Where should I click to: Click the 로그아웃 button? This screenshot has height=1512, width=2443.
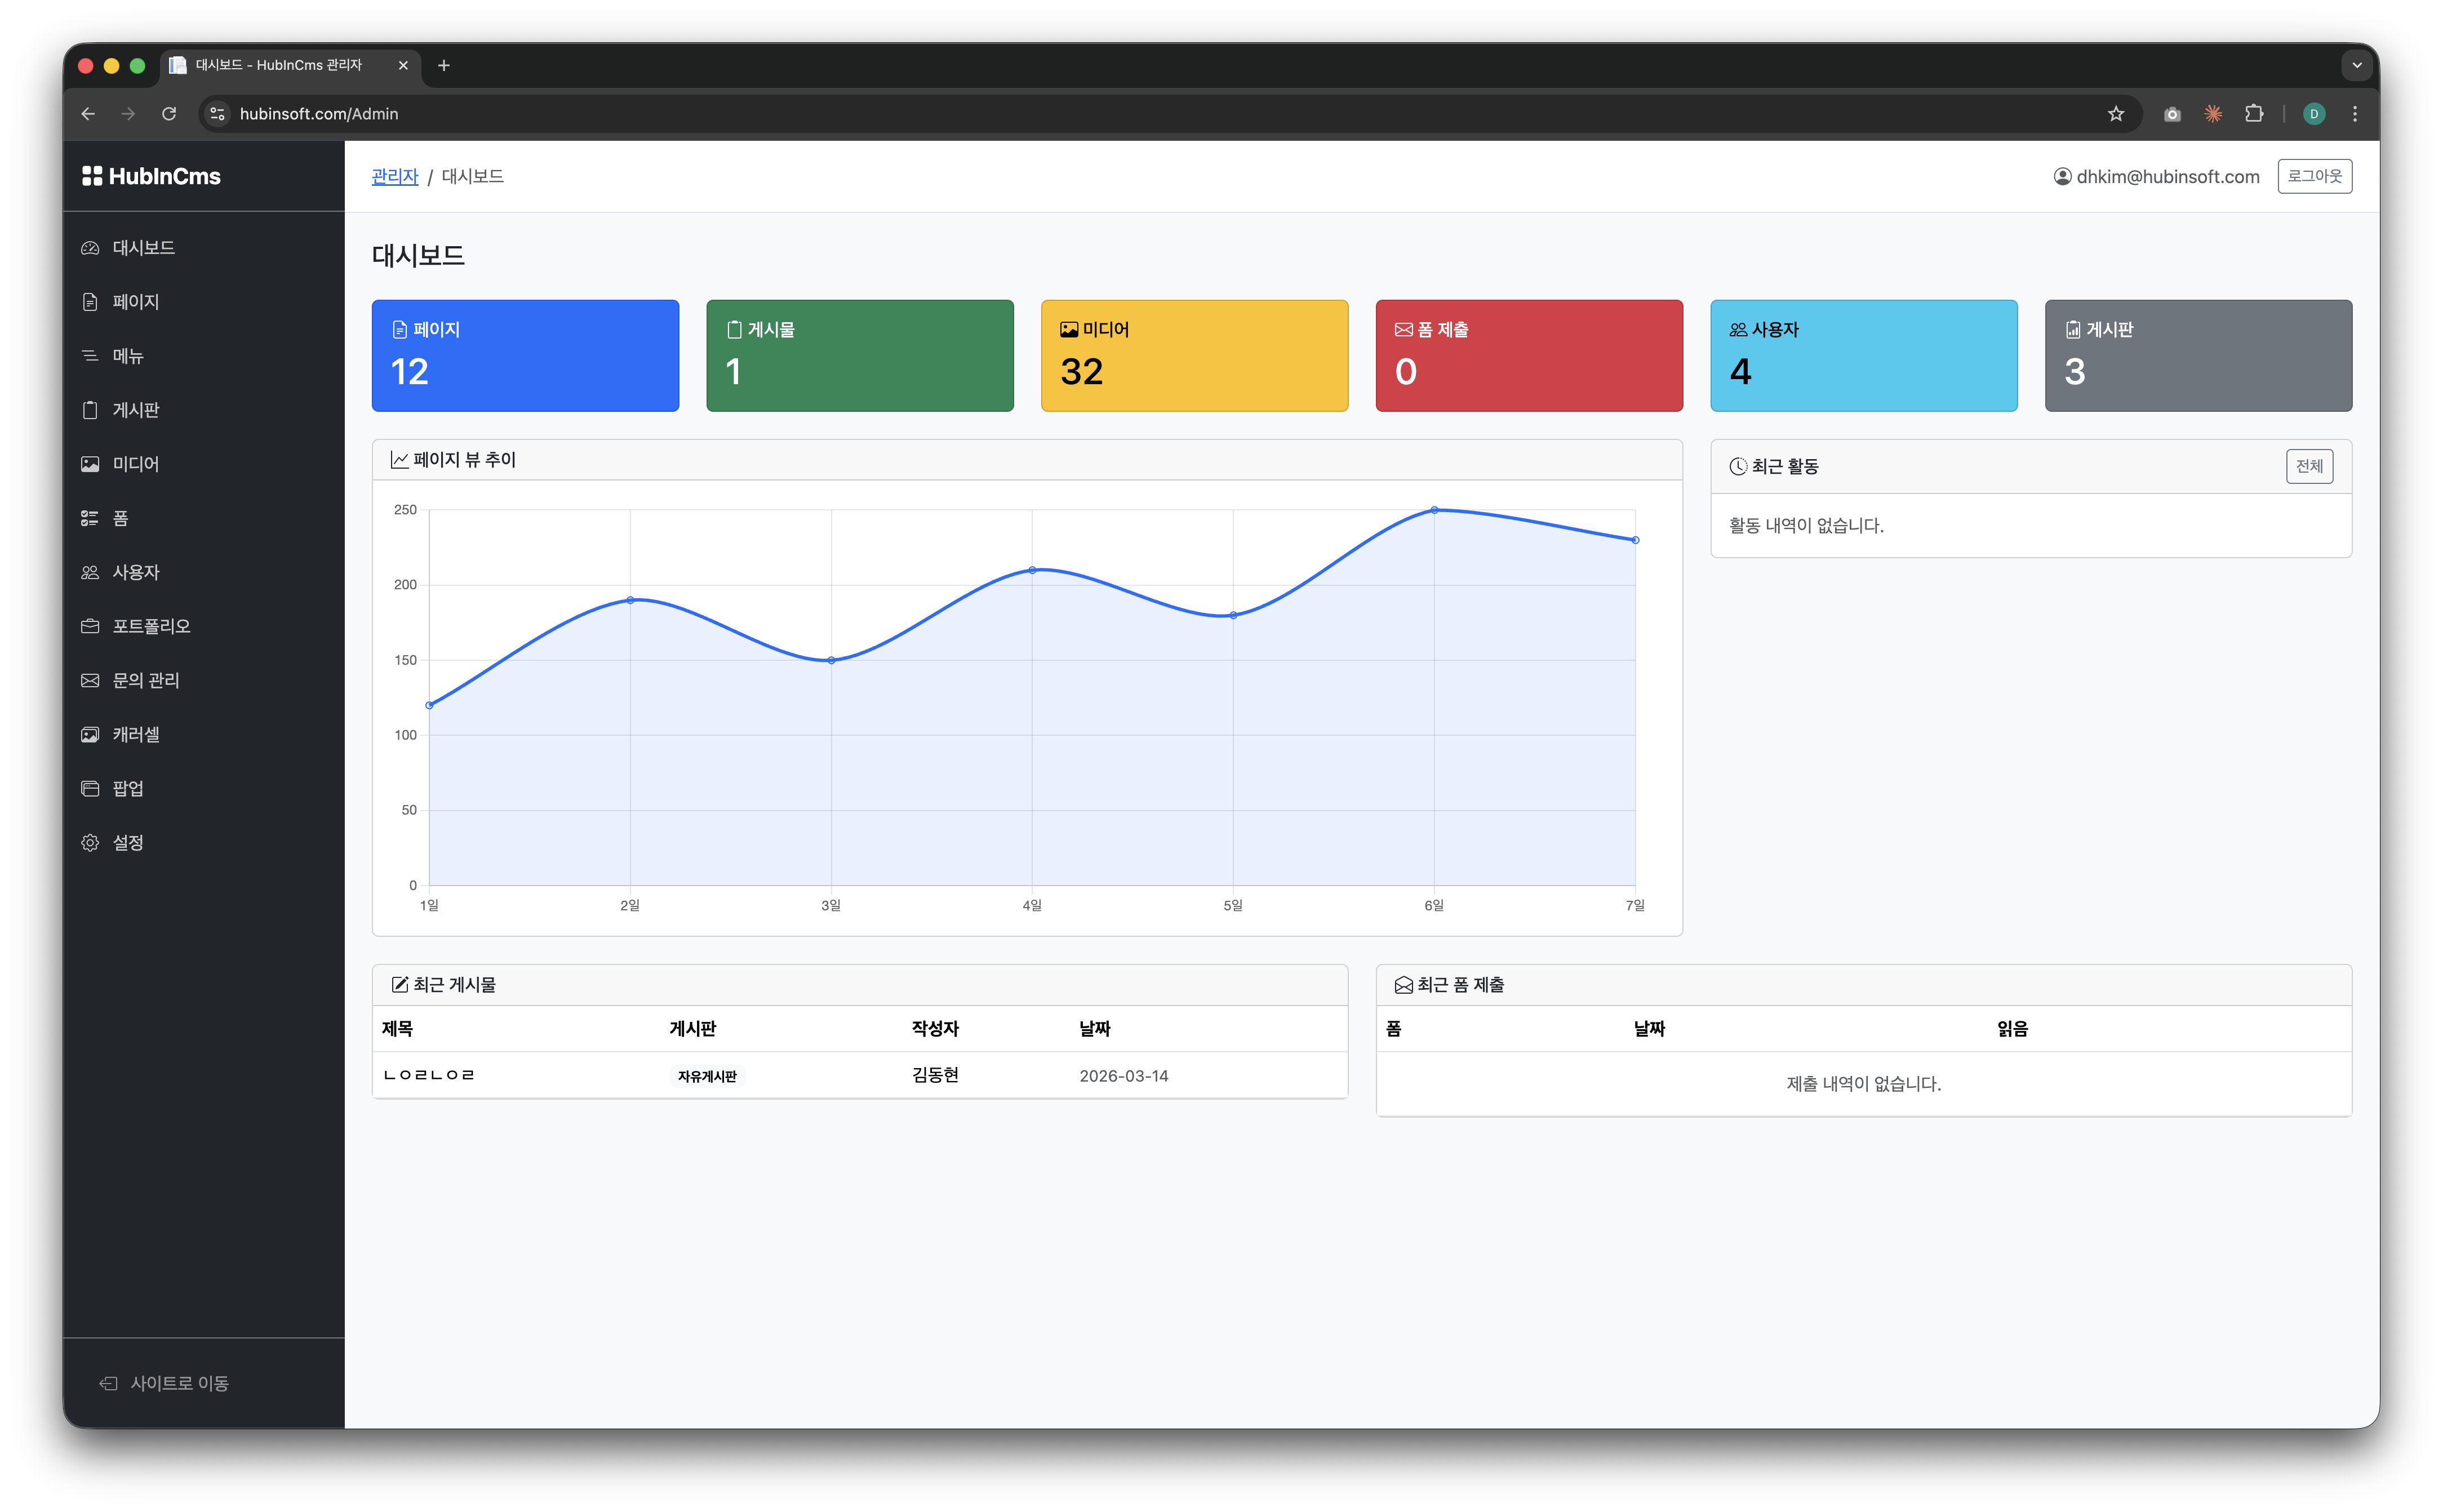[2314, 176]
